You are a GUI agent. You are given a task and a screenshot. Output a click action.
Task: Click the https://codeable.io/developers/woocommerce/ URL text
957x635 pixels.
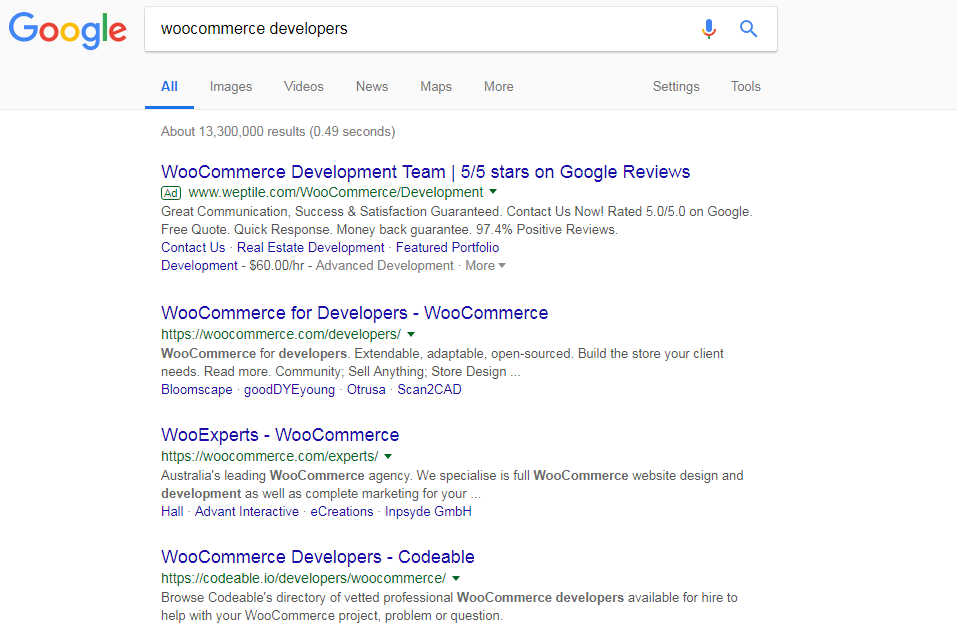tap(303, 579)
